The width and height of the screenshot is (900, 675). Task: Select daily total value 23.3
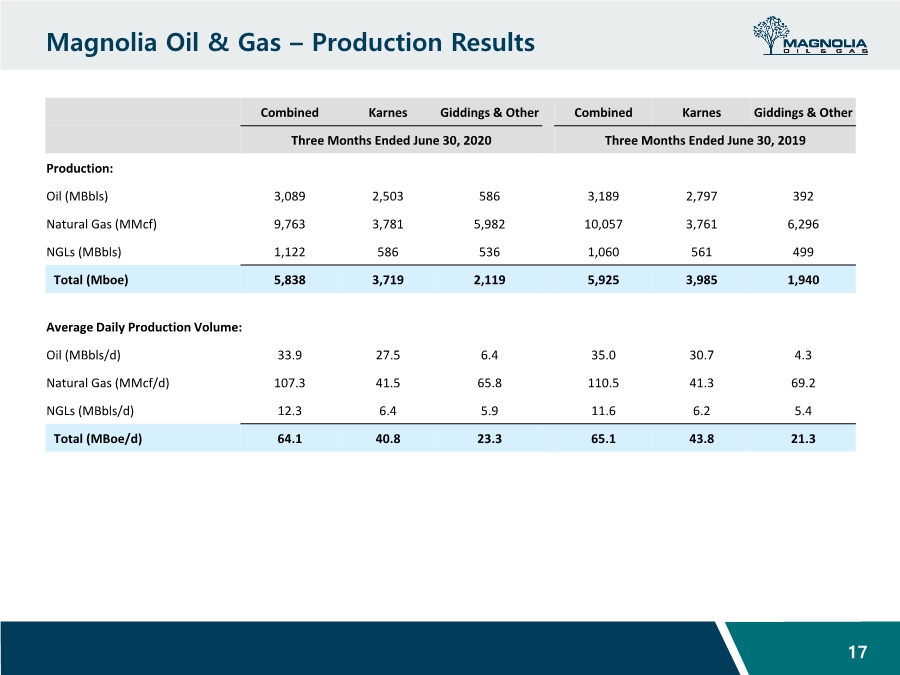pos(489,439)
